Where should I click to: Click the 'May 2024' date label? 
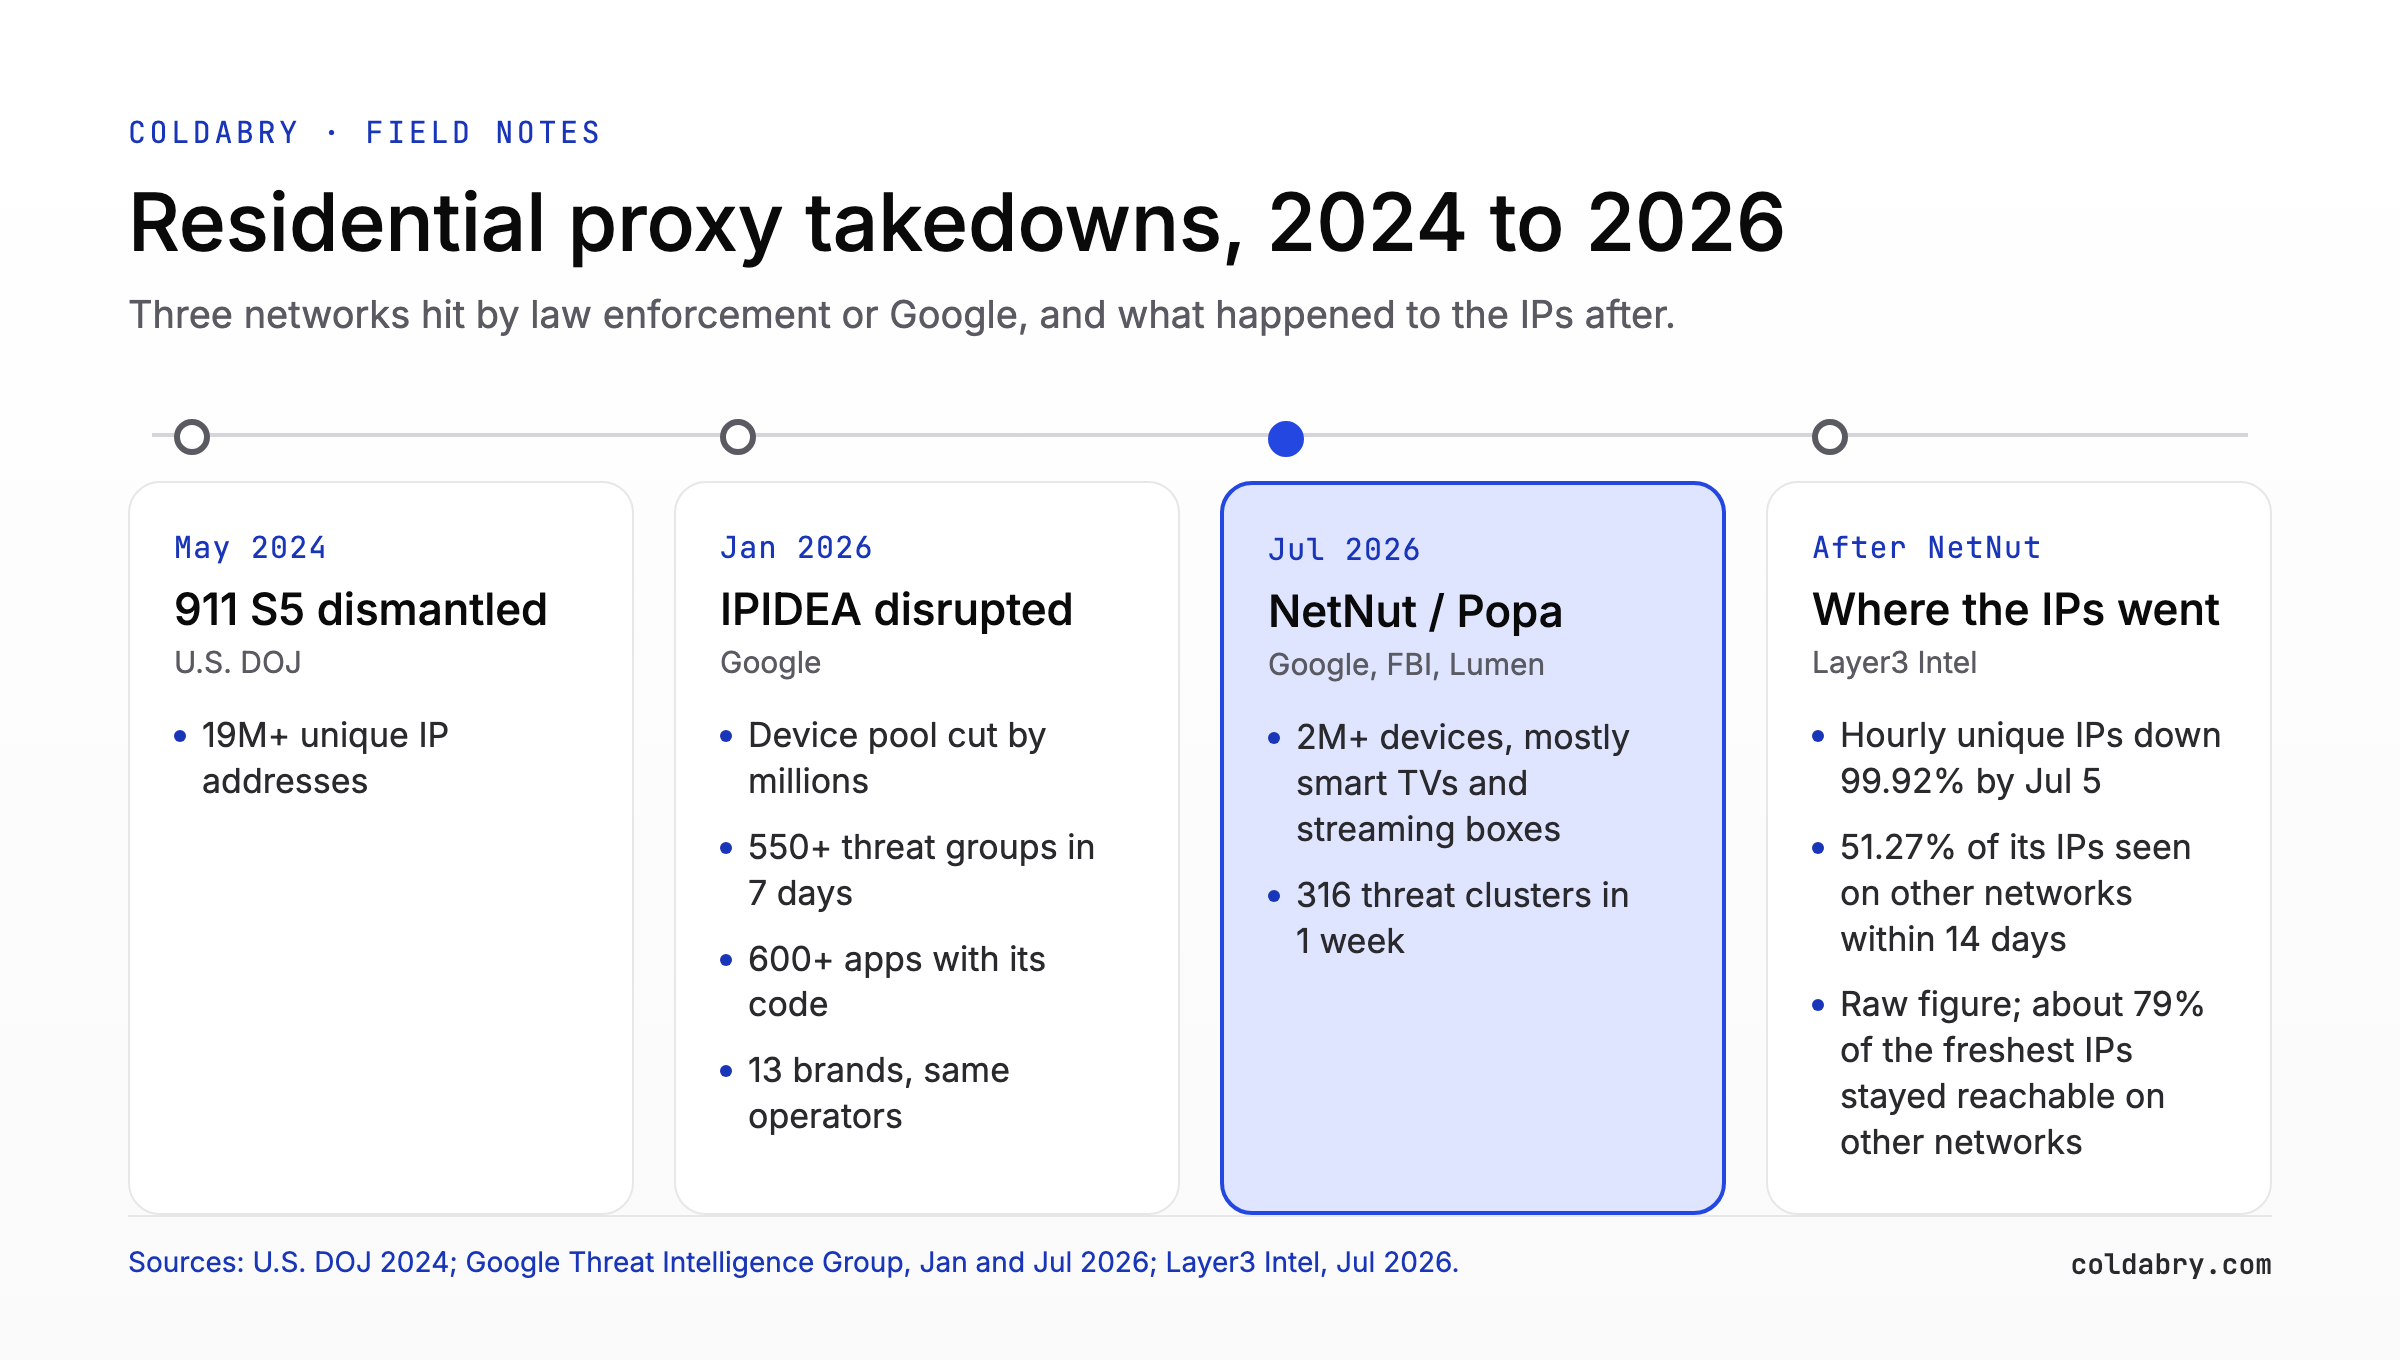click(250, 547)
